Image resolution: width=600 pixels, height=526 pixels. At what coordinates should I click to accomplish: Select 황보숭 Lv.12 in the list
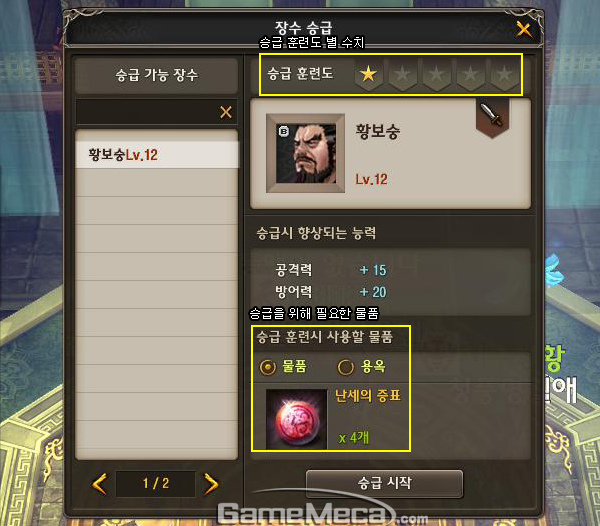click(157, 155)
